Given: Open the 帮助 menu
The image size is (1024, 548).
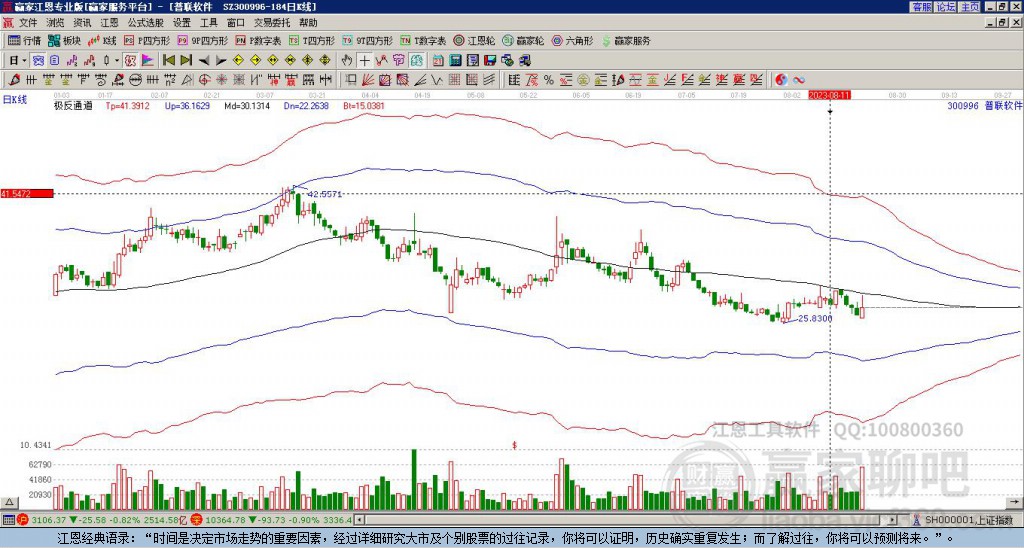Looking at the screenshot, I should coord(308,23).
